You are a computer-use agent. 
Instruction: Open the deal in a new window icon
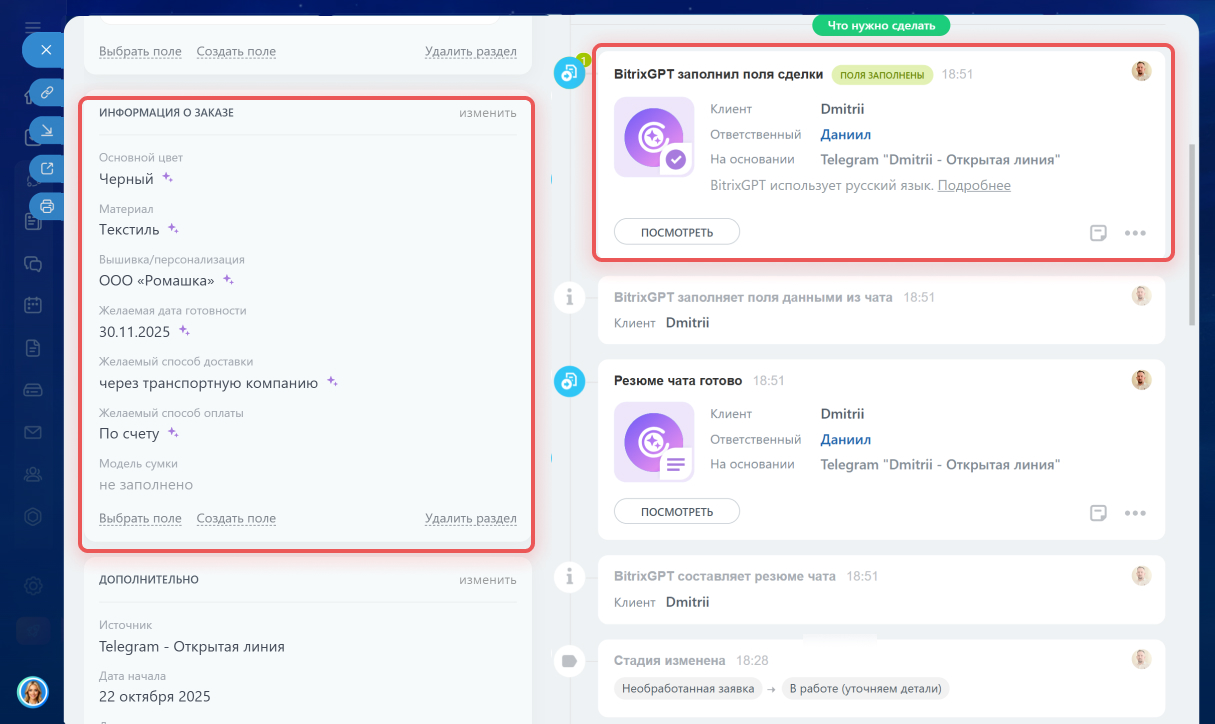pos(46,168)
